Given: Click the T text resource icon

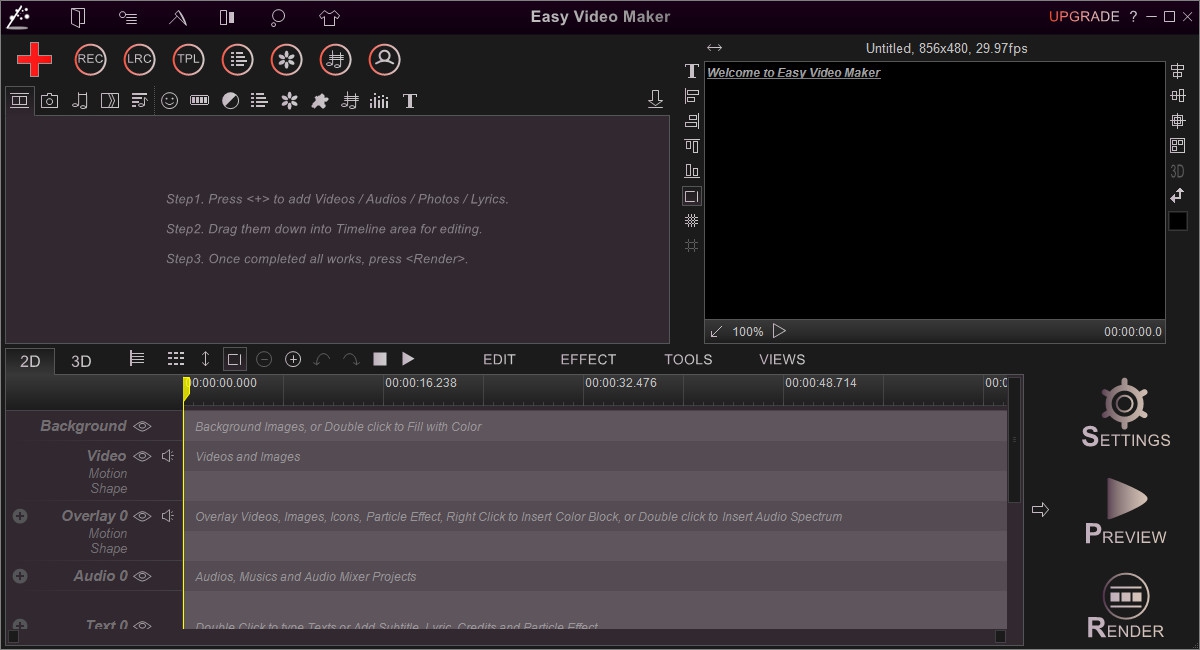Looking at the screenshot, I should pyautogui.click(x=409, y=100).
